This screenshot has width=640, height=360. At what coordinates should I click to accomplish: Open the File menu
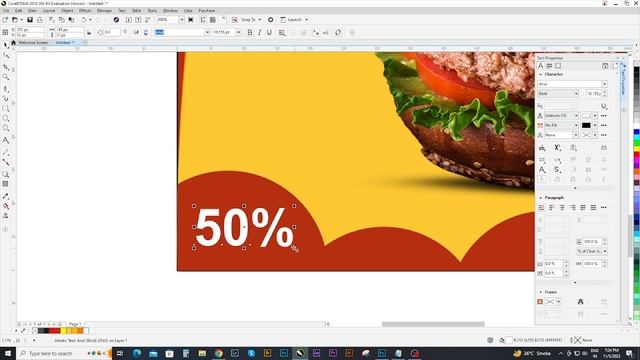click(6, 11)
